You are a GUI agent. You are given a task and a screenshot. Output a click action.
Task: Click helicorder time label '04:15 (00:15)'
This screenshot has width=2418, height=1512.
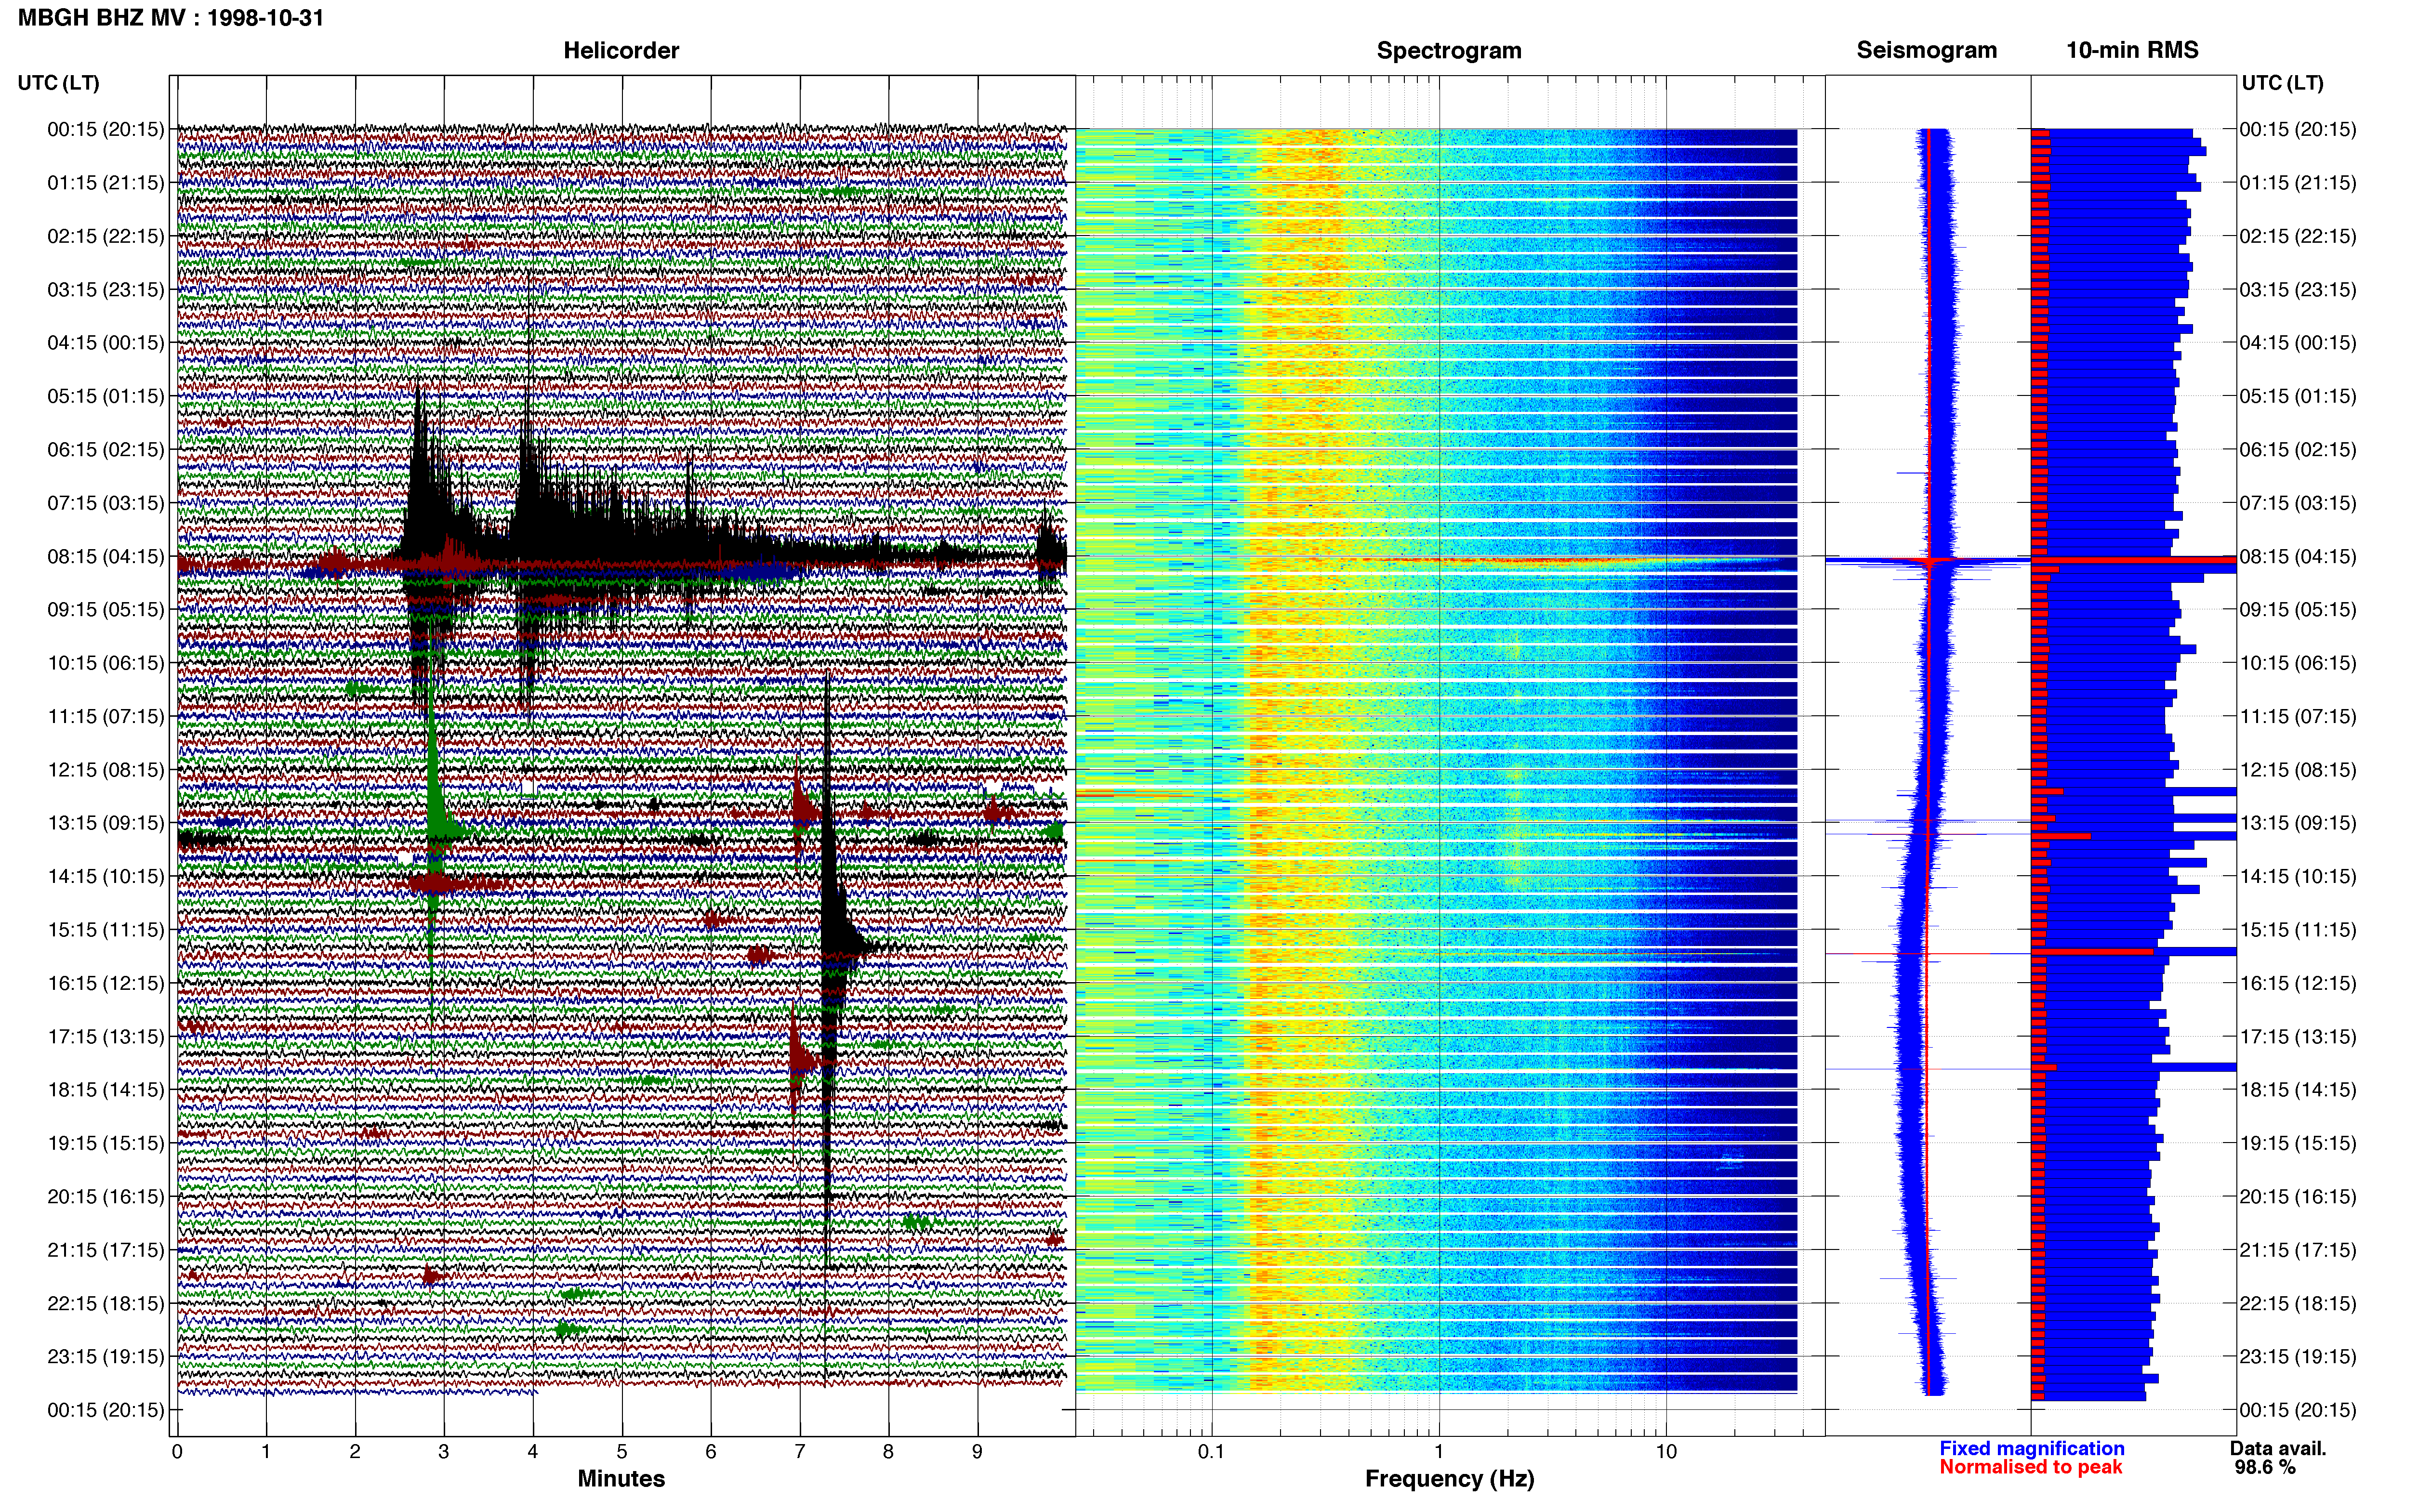(106, 343)
